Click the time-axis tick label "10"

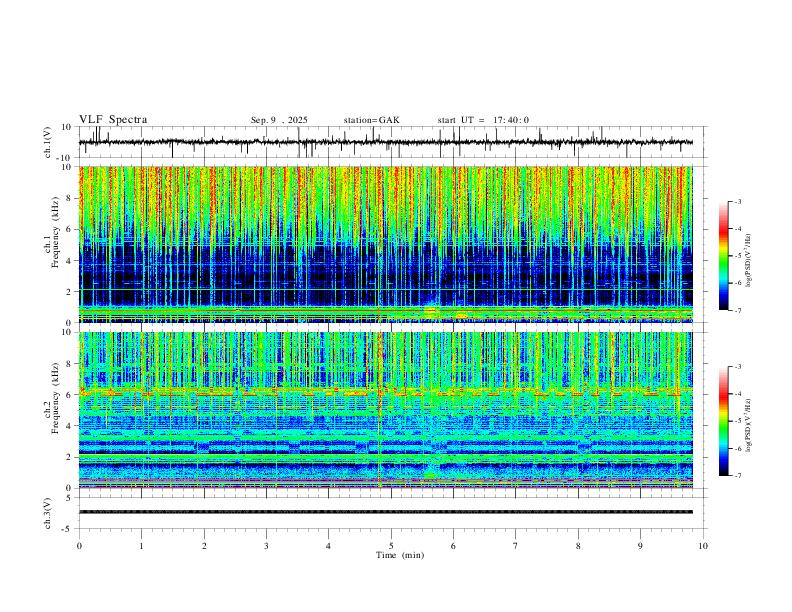703,546
